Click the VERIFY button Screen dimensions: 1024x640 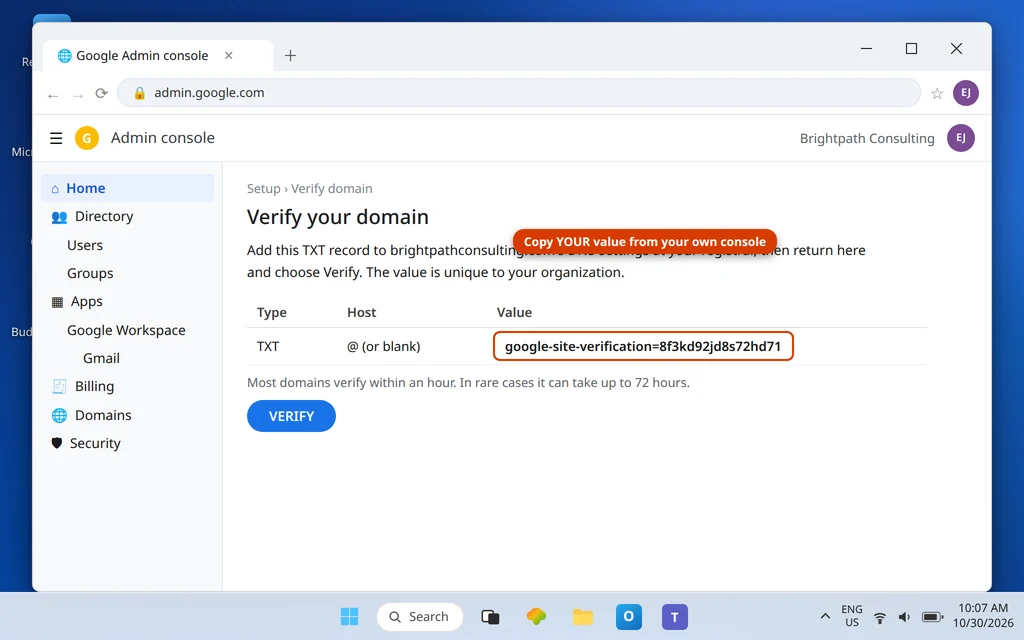[x=291, y=416]
